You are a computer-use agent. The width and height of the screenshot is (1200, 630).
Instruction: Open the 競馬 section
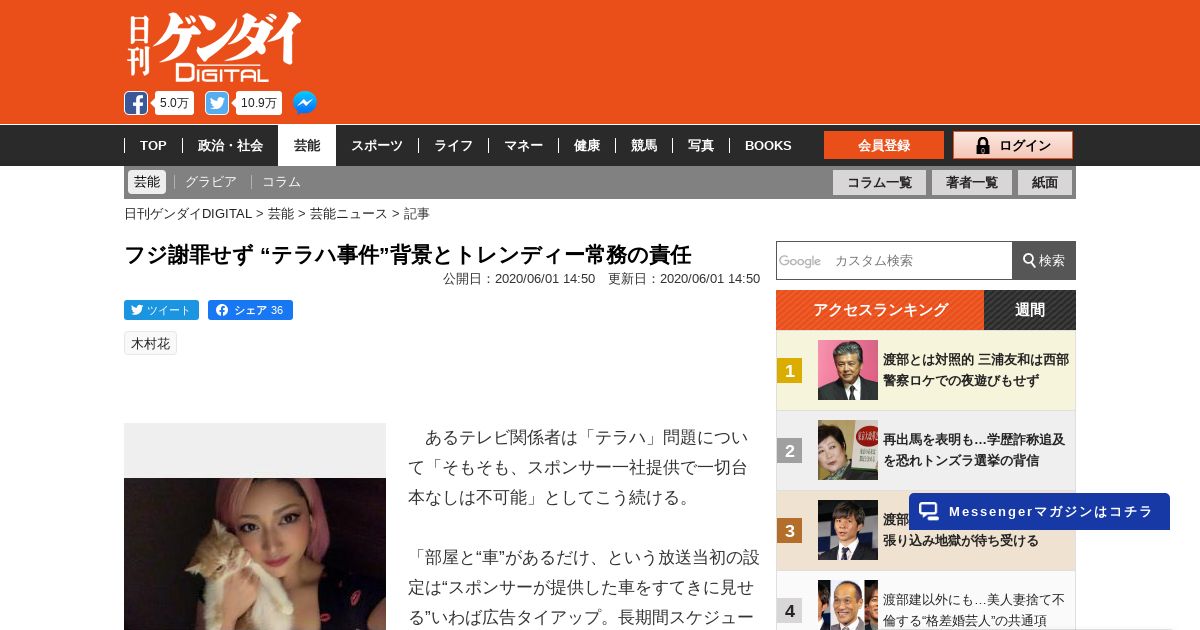(x=644, y=146)
